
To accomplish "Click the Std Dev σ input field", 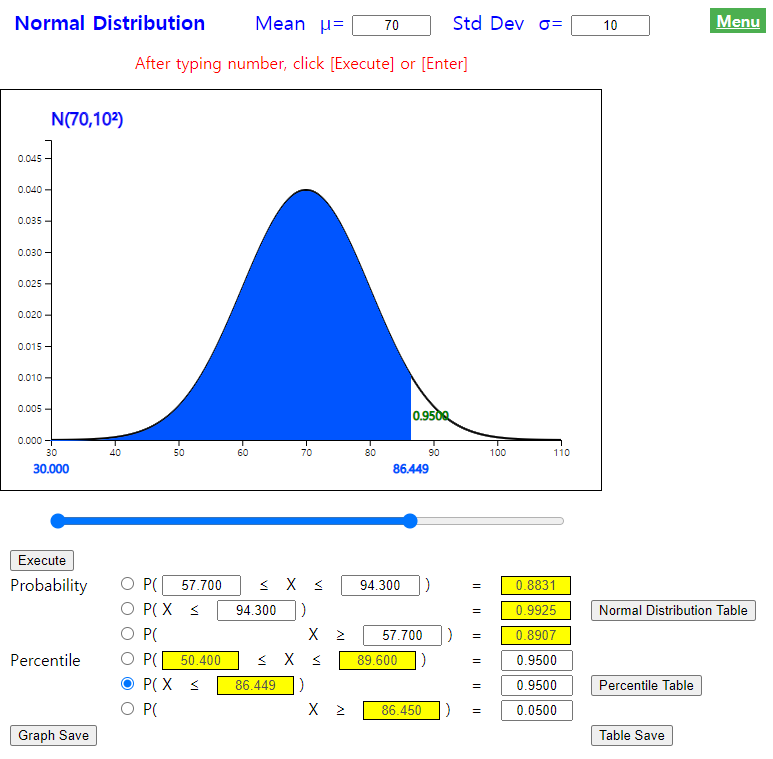I will [x=610, y=25].
